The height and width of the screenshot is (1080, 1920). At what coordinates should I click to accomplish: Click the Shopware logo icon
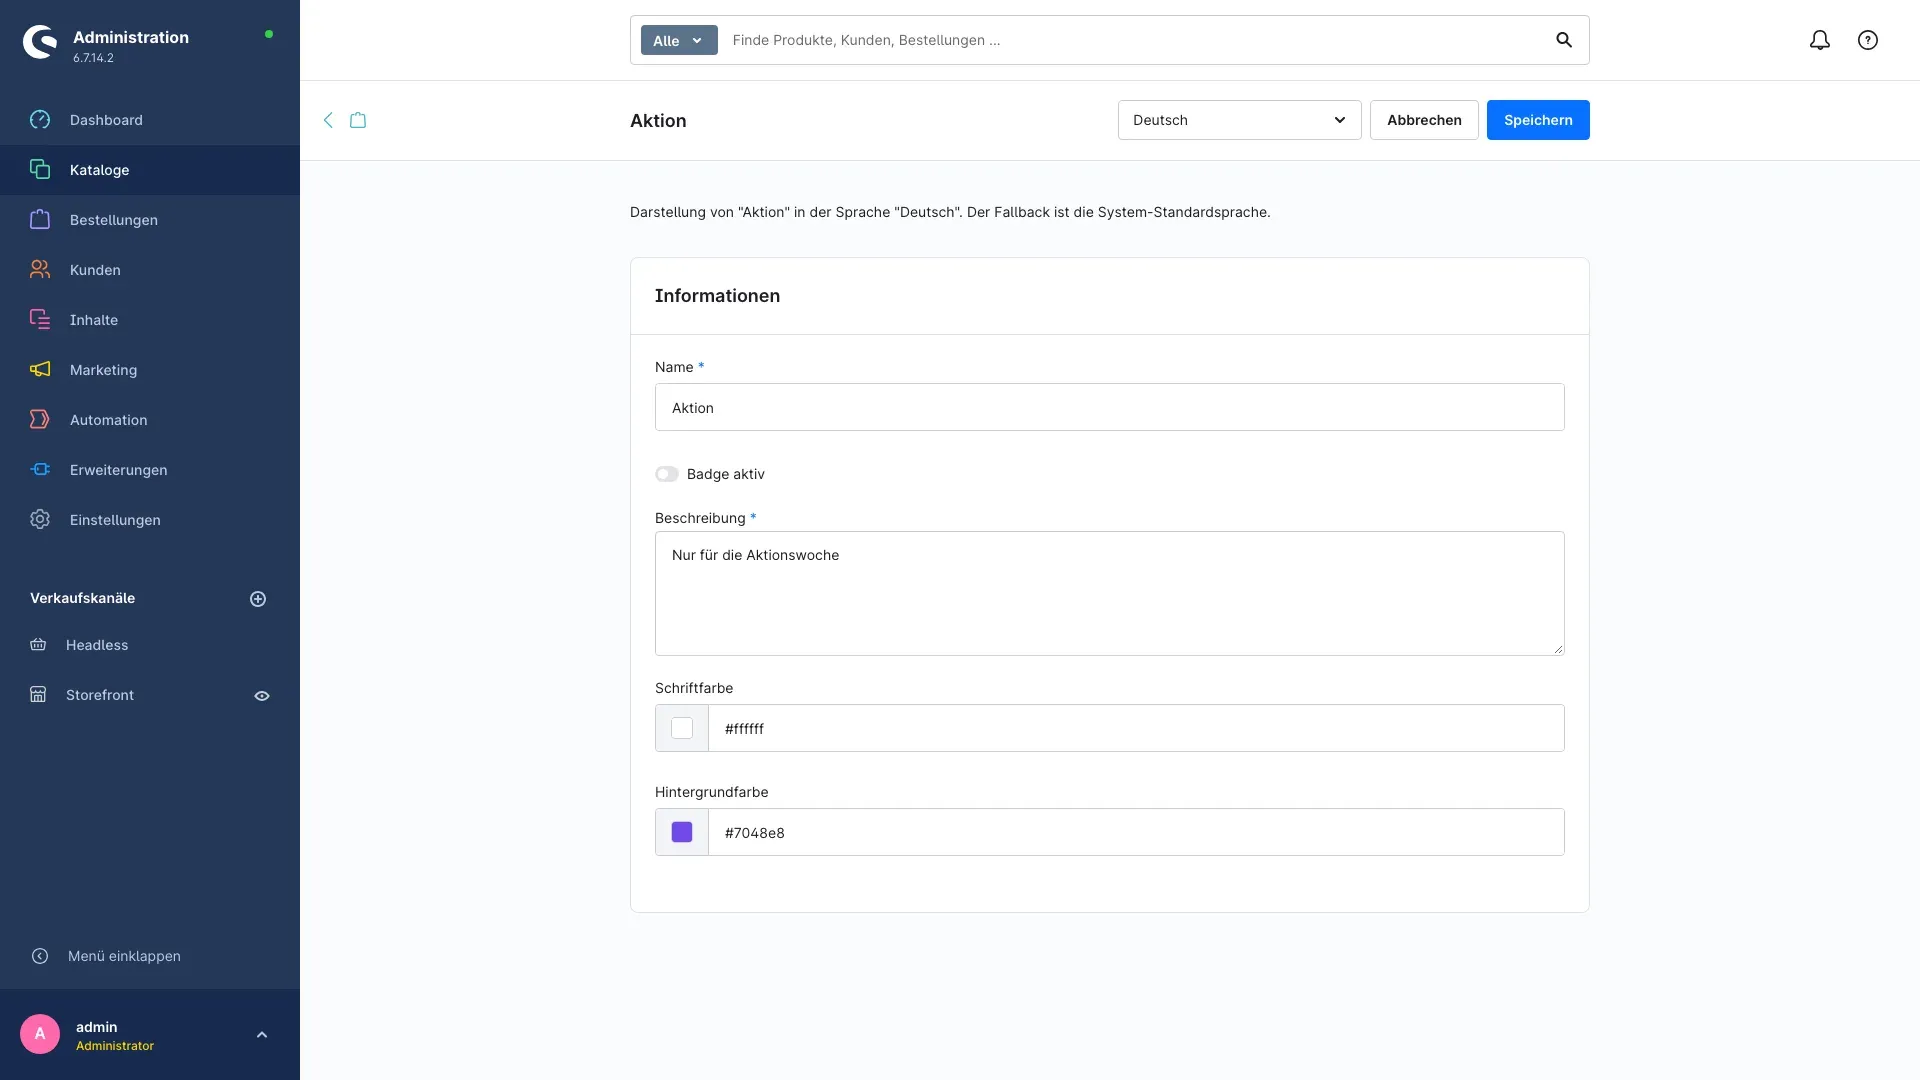click(40, 42)
